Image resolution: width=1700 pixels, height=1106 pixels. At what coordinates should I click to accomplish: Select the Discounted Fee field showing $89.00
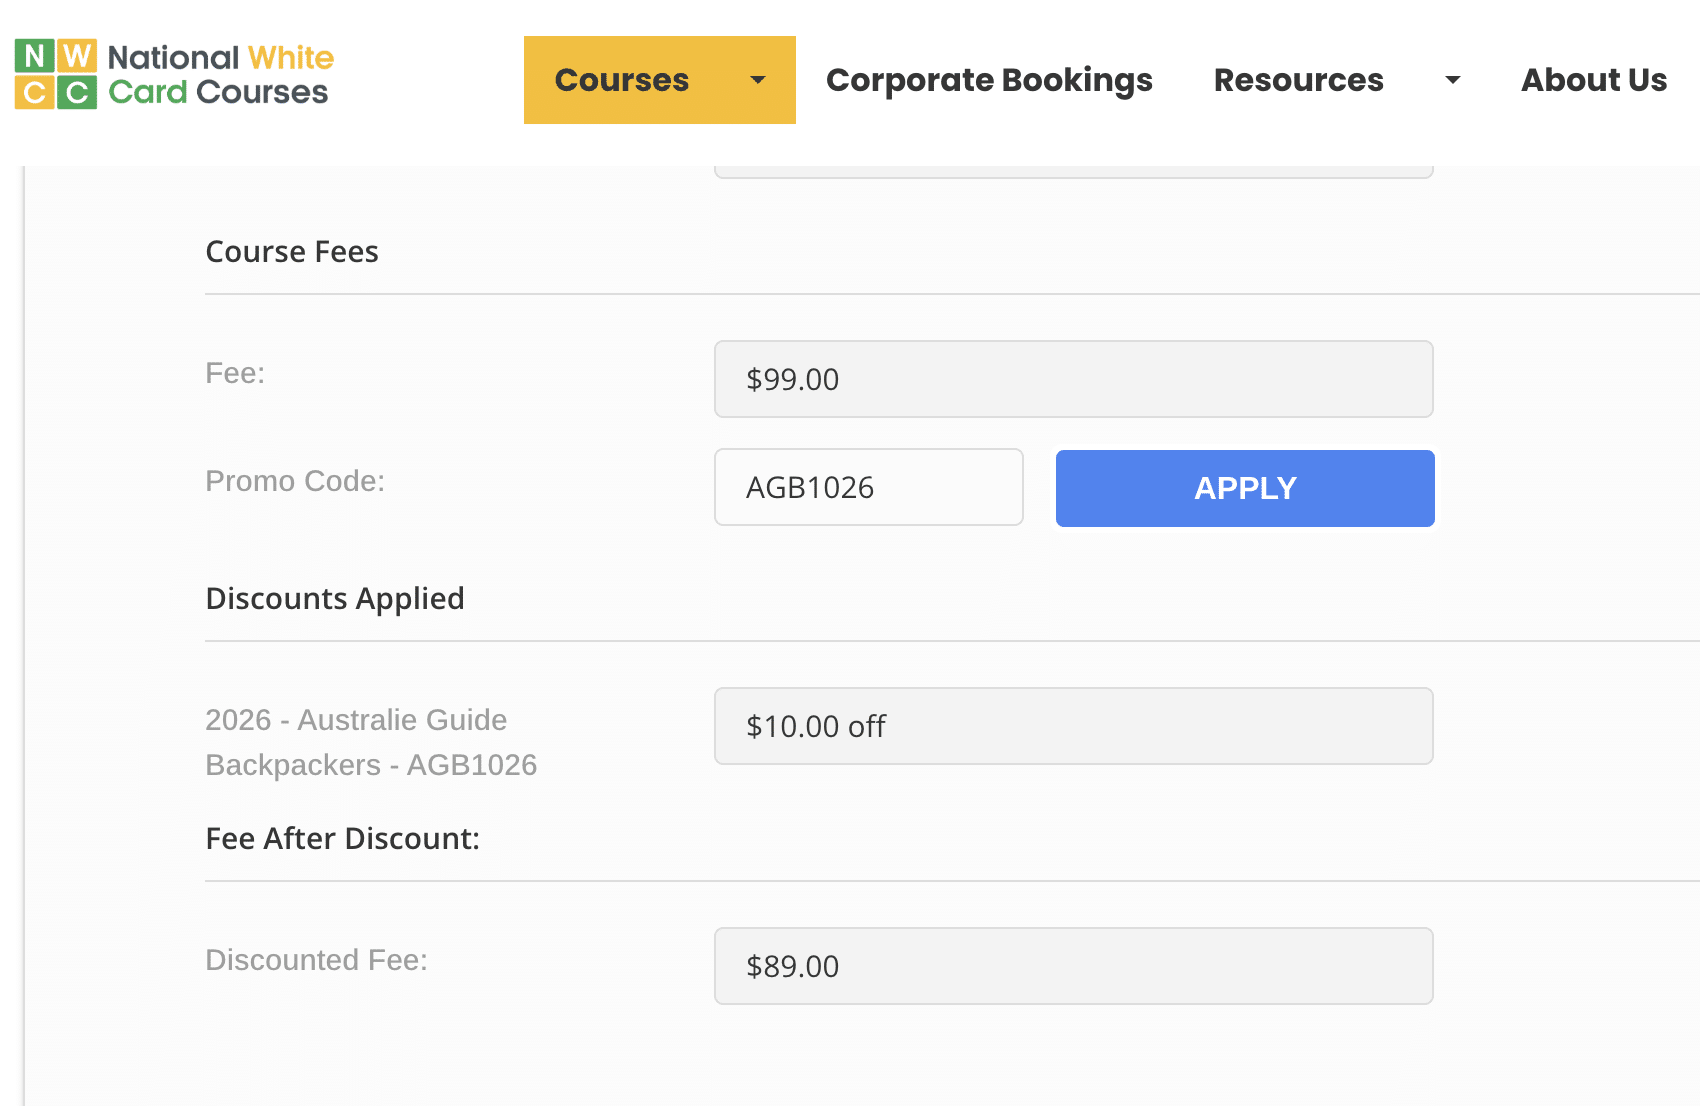[1073, 966]
